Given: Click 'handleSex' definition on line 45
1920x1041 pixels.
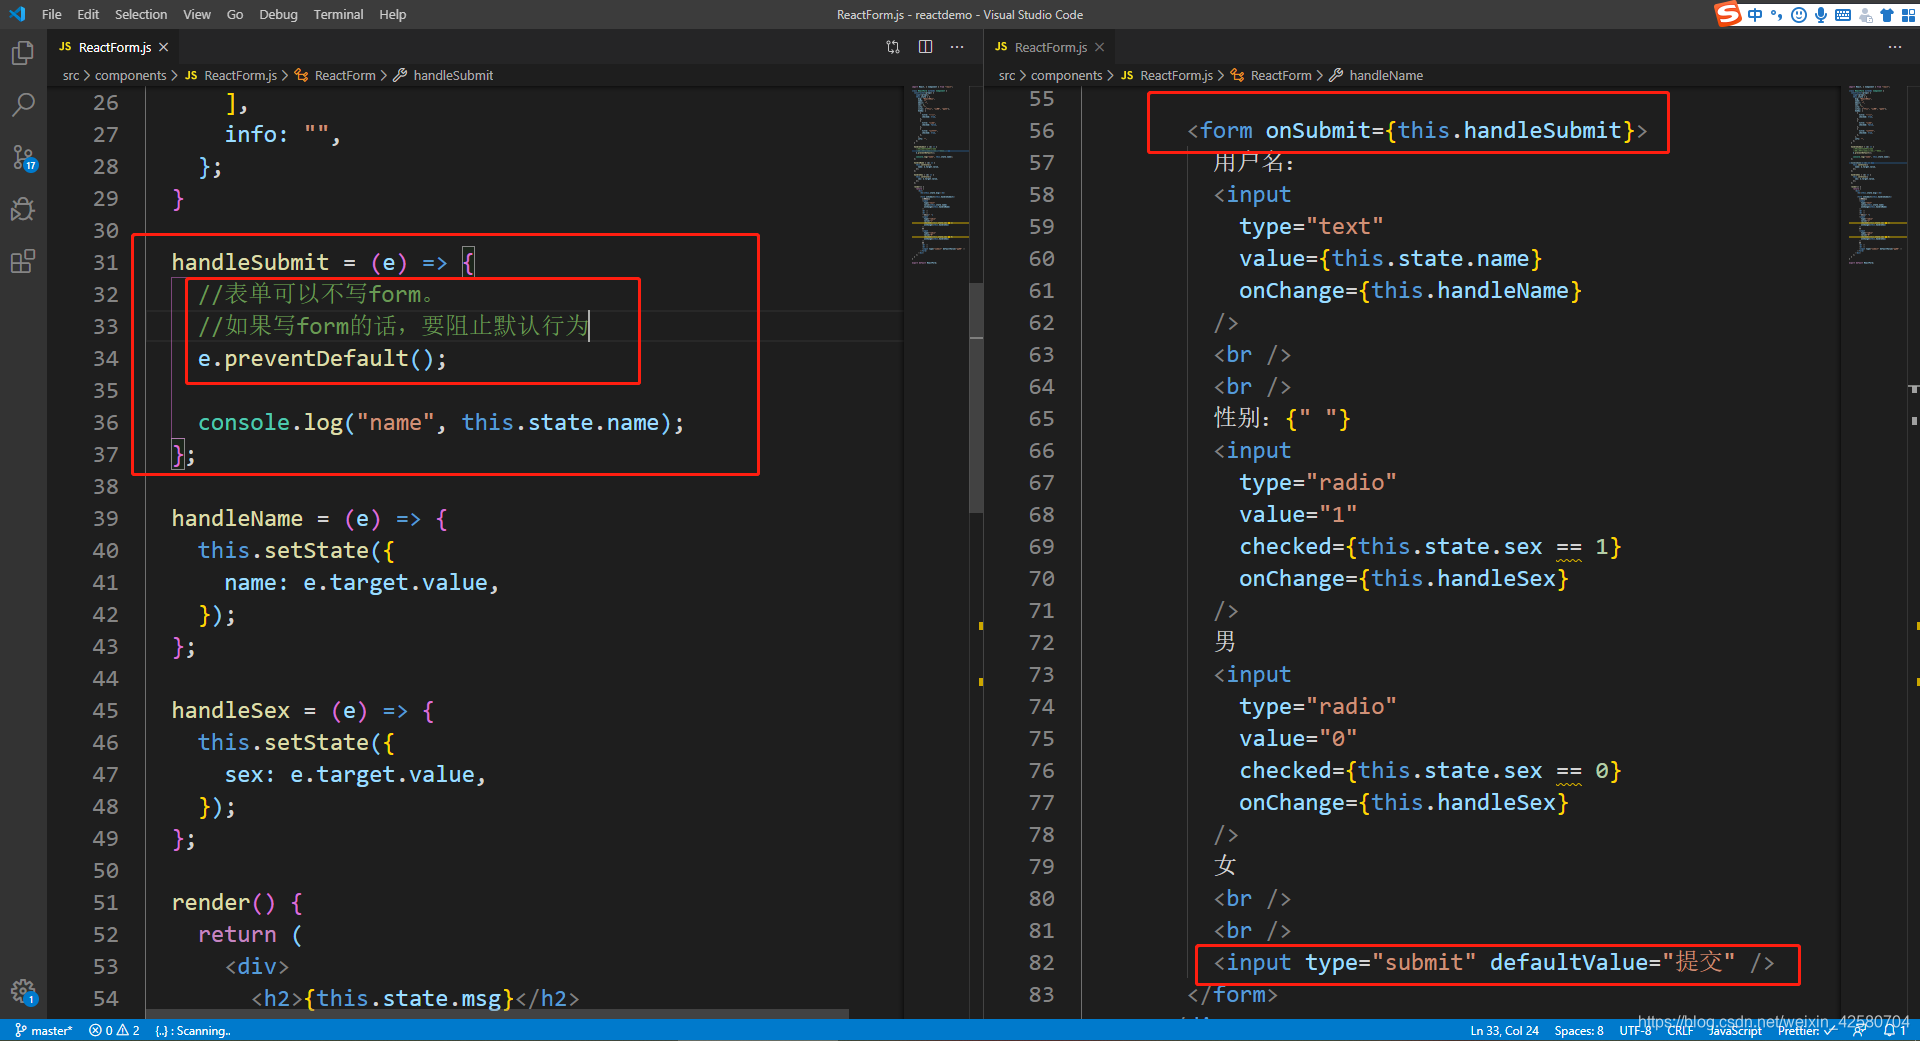Looking at the screenshot, I should point(230,710).
